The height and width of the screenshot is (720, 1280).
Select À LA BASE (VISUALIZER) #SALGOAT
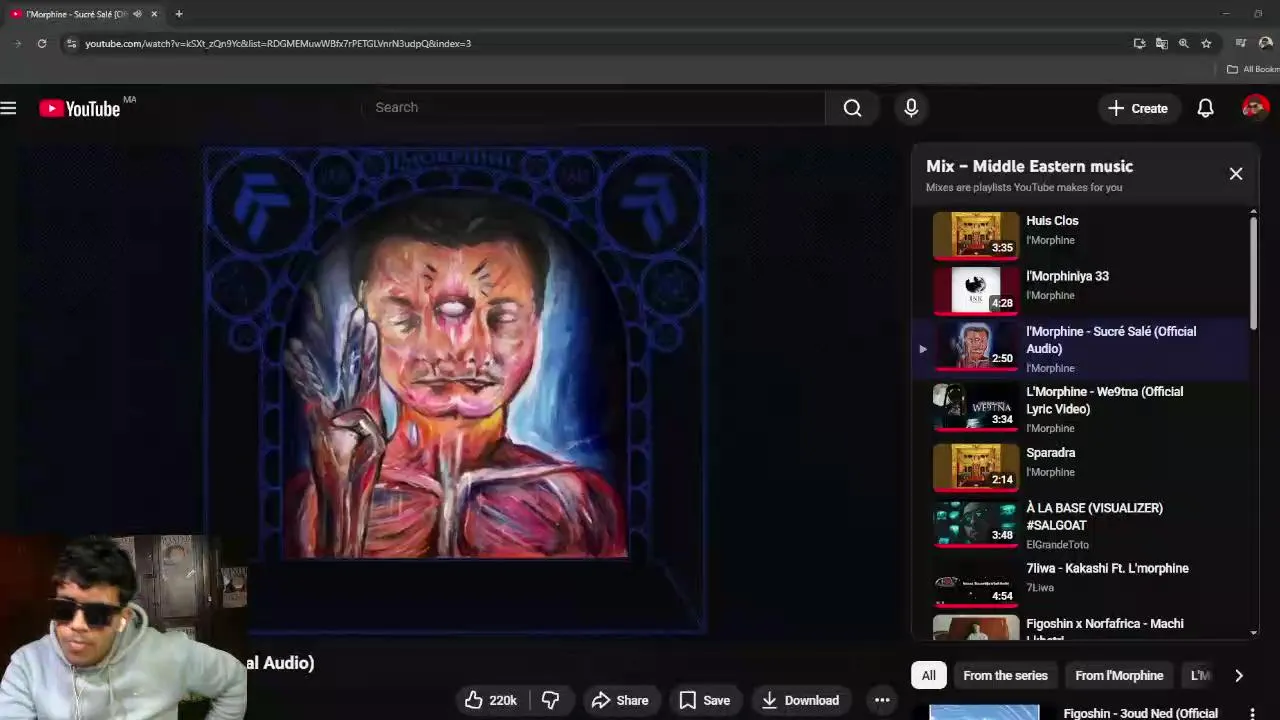coord(1082,525)
